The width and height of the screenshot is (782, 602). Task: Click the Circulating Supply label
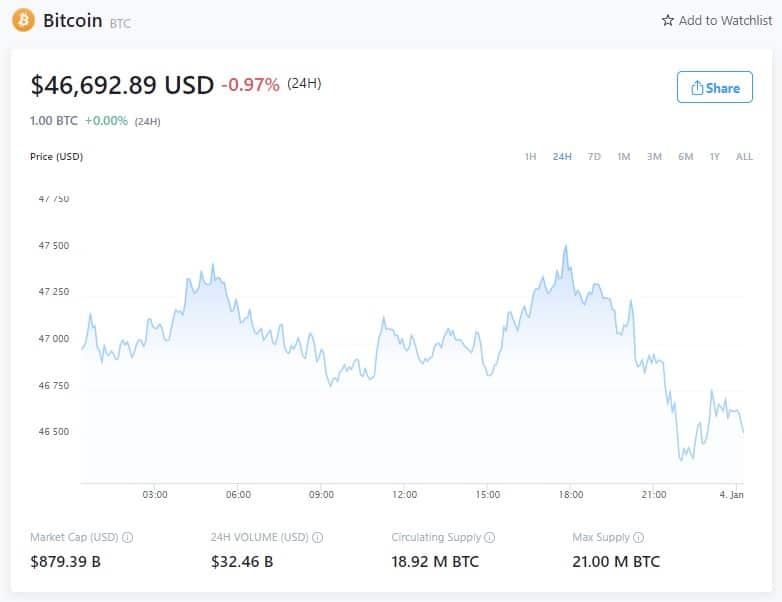436,537
